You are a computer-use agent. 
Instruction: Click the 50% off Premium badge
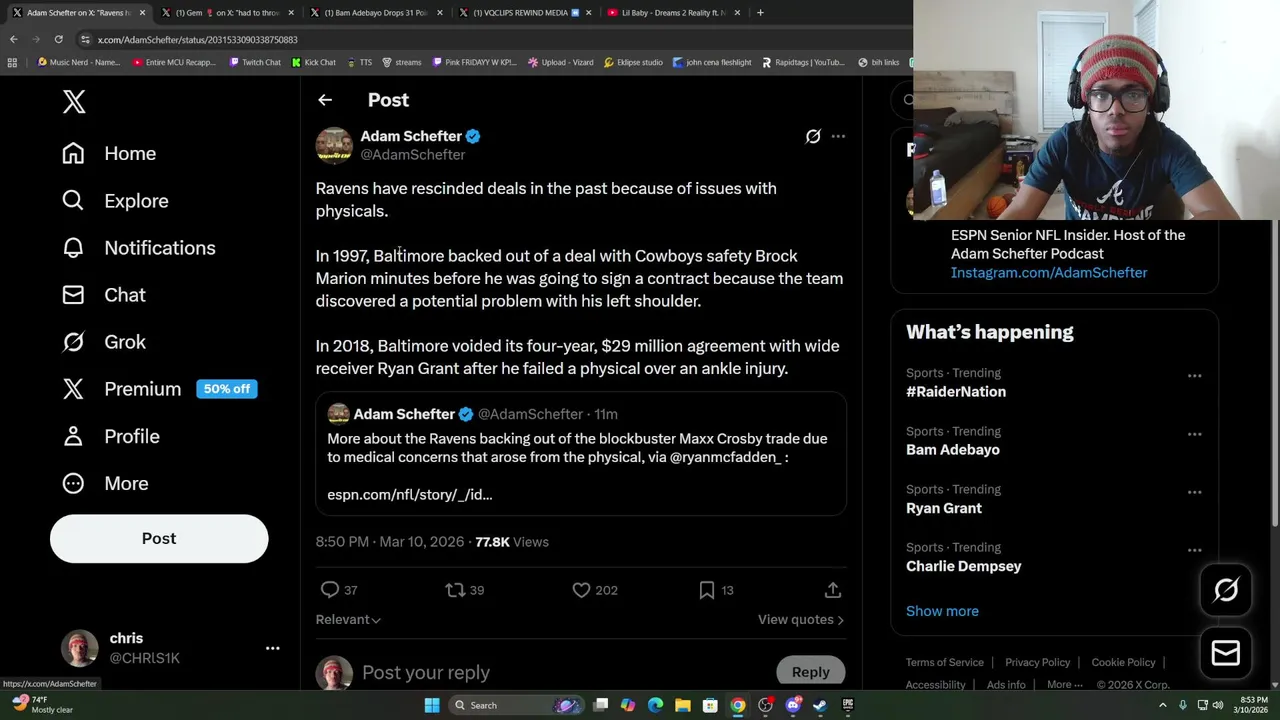click(227, 389)
